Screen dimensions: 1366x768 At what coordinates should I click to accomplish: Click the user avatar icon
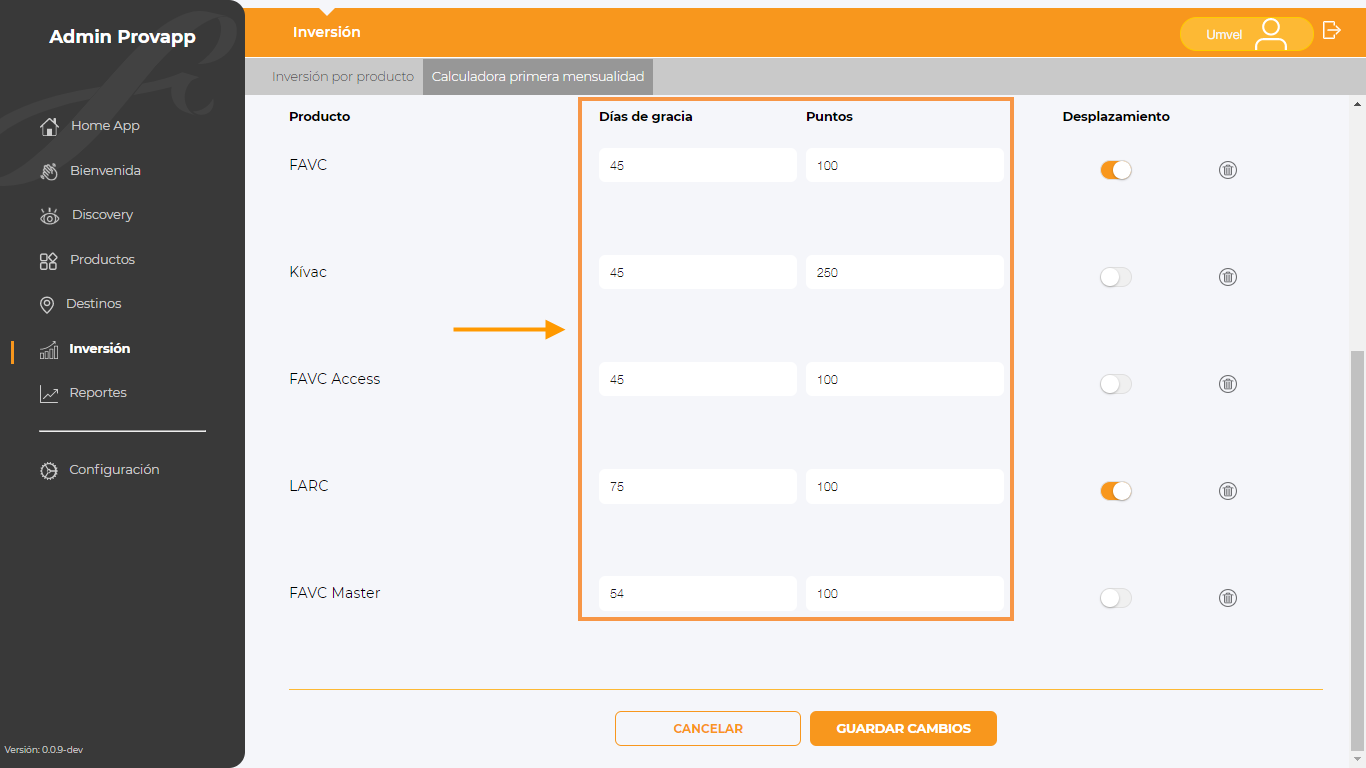point(1271,34)
